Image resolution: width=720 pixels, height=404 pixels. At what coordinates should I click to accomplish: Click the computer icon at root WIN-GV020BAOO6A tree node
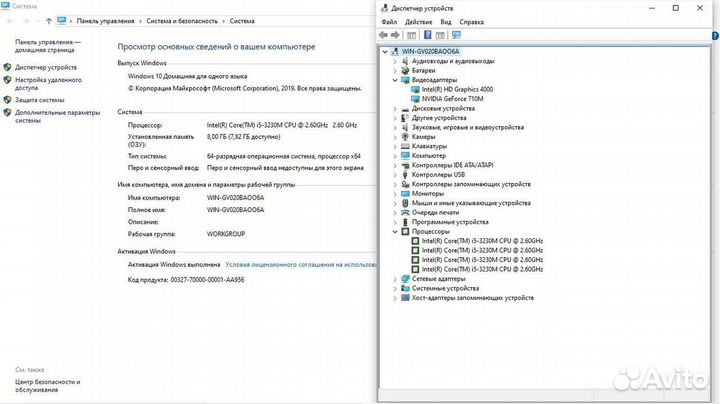click(x=395, y=51)
